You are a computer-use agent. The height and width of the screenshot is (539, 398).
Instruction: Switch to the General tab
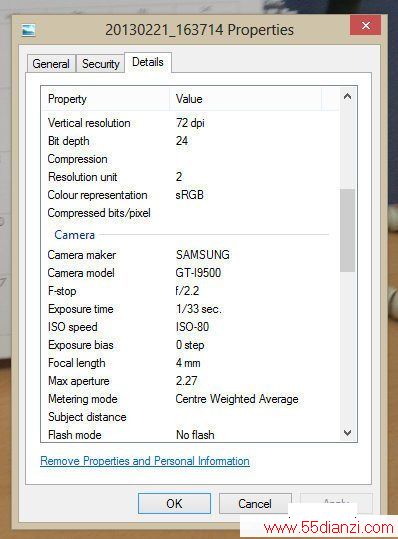tap(51, 64)
